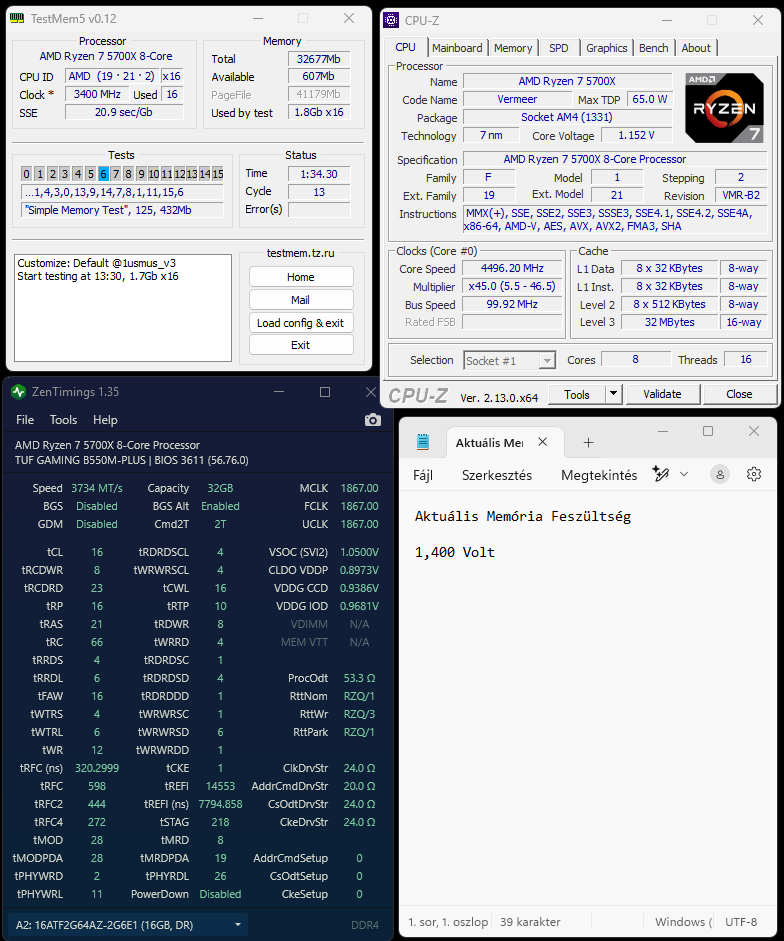The image size is (784, 941).
Task: Add a new Notepad tab
Action: tap(588, 443)
